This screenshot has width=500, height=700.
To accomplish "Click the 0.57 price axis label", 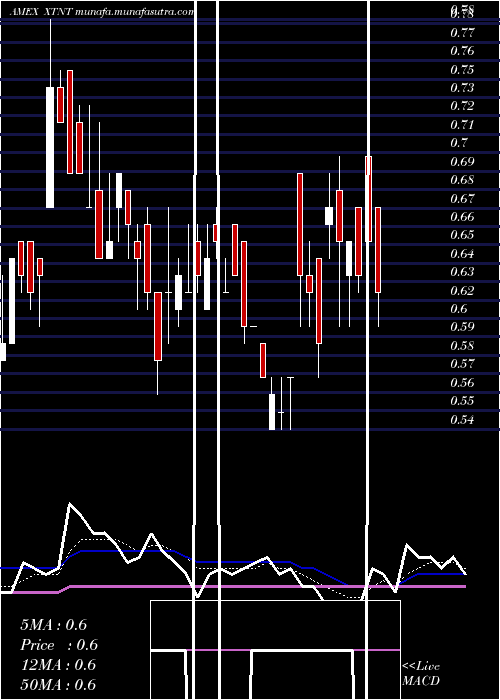I will pos(462,364).
